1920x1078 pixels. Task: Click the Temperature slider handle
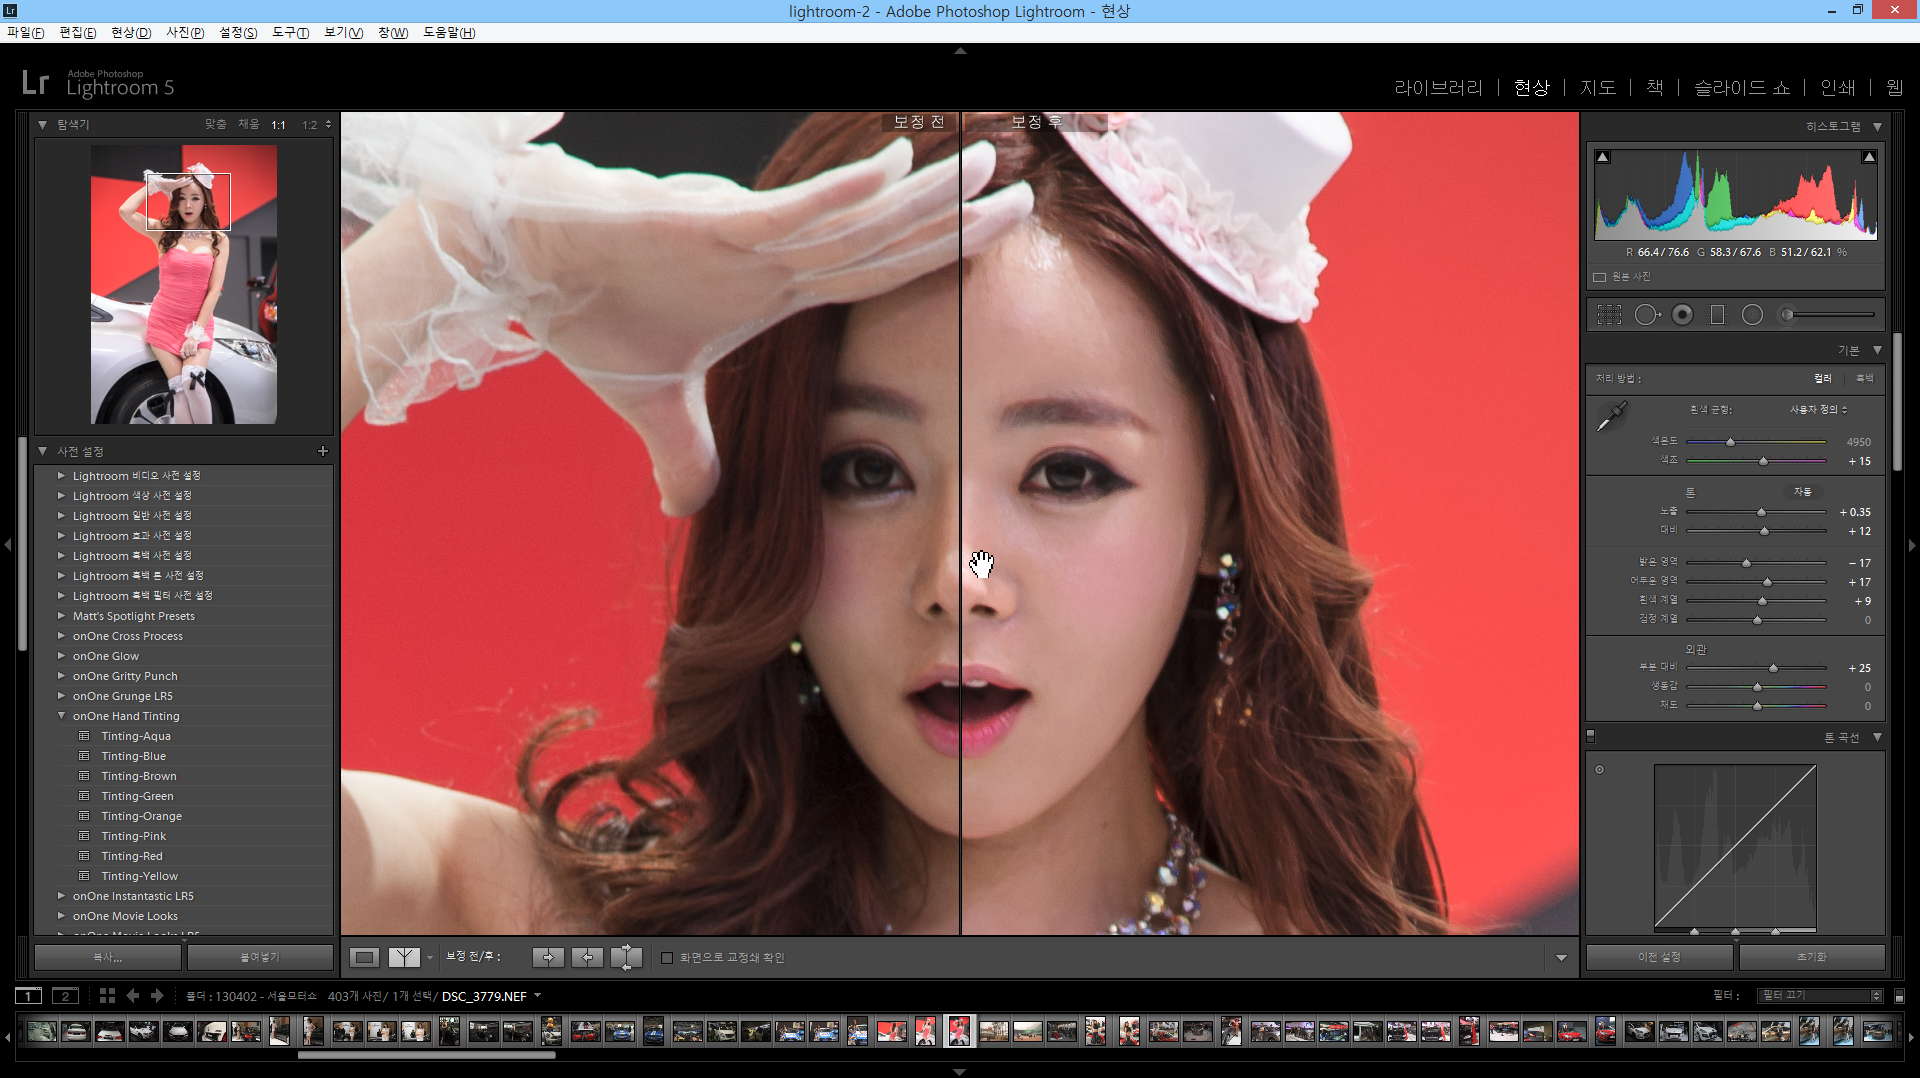[x=1730, y=441]
